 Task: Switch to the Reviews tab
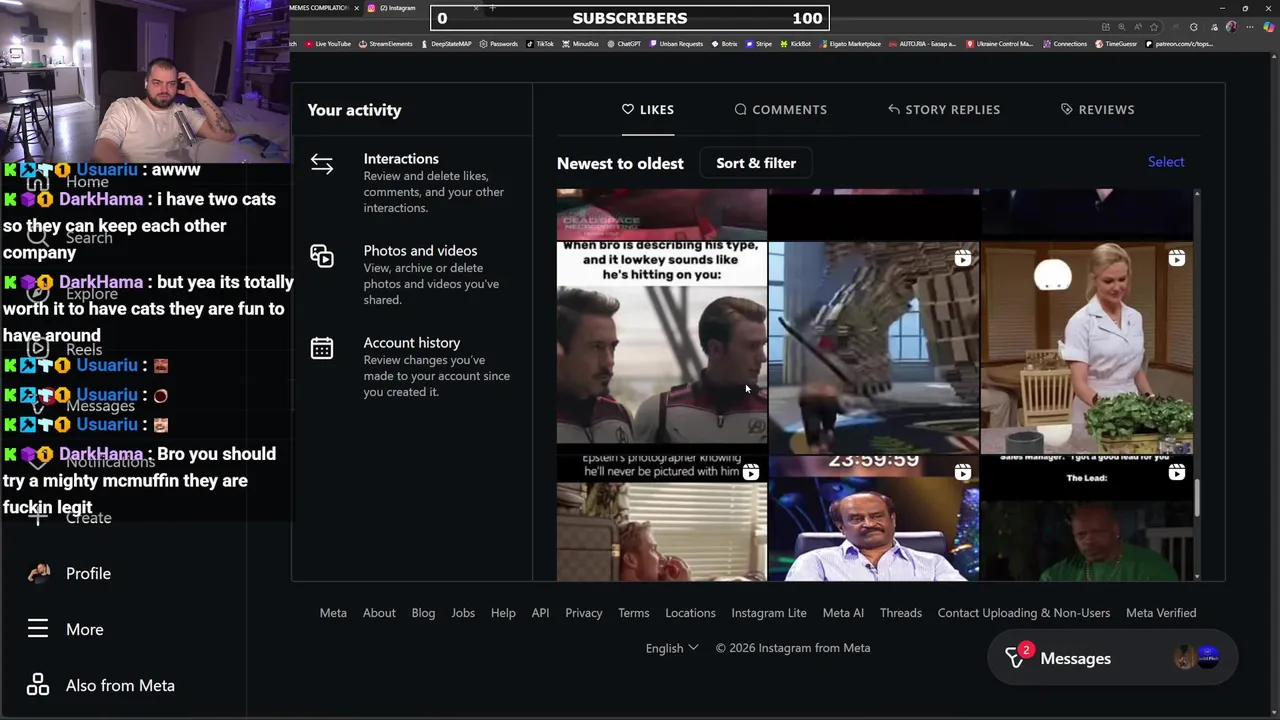click(x=1097, y=109)
